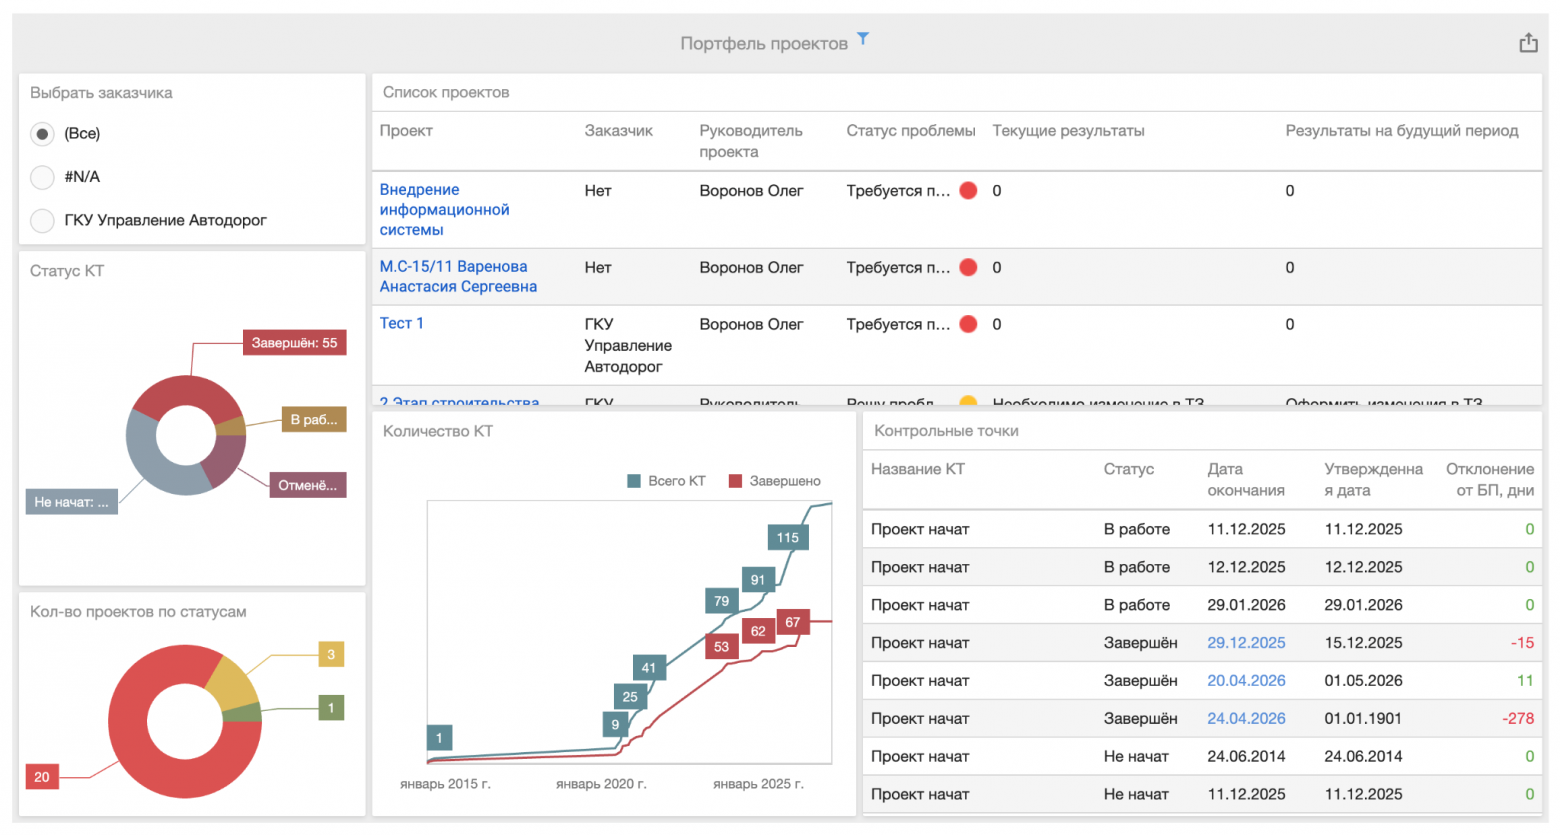This screenshot has width=1560, height=835.
Task: Open the export share icon in the header
Action: pyautogui.click(x=1528, y=42)
